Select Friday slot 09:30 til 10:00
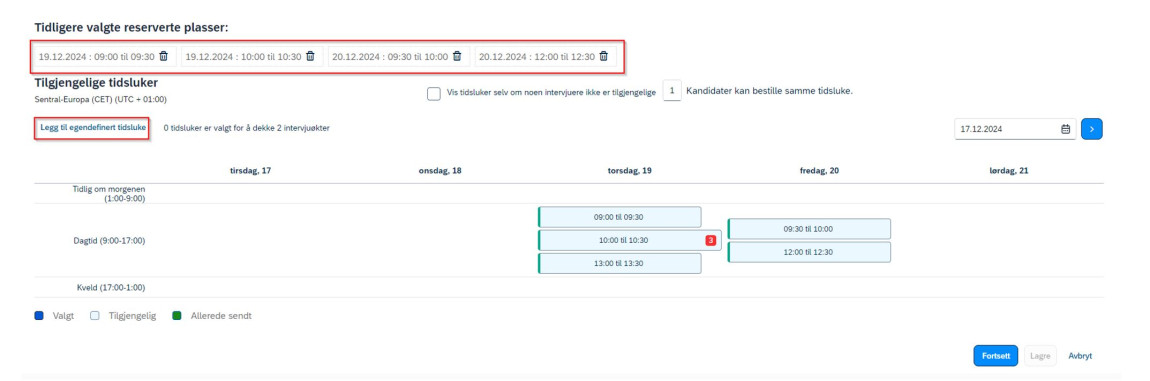 coord(809,228)
